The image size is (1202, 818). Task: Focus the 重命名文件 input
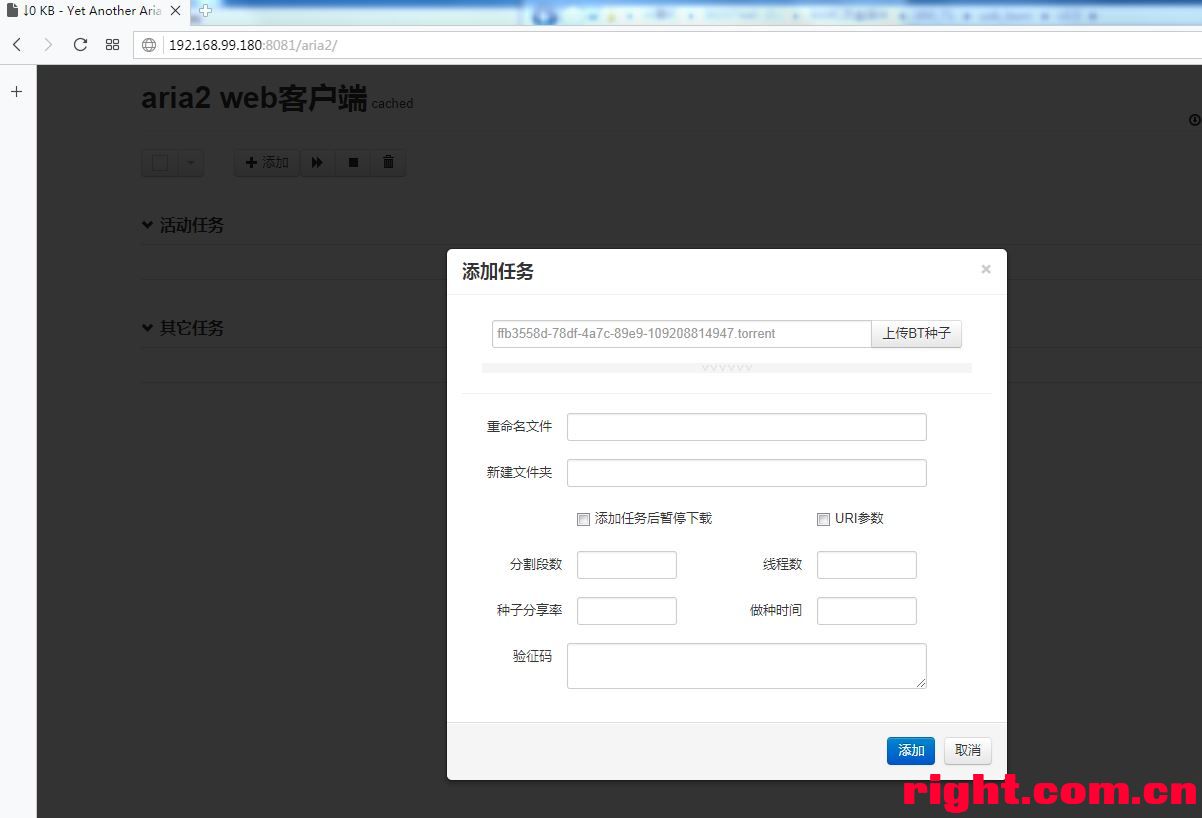click(x=747, y=427)
